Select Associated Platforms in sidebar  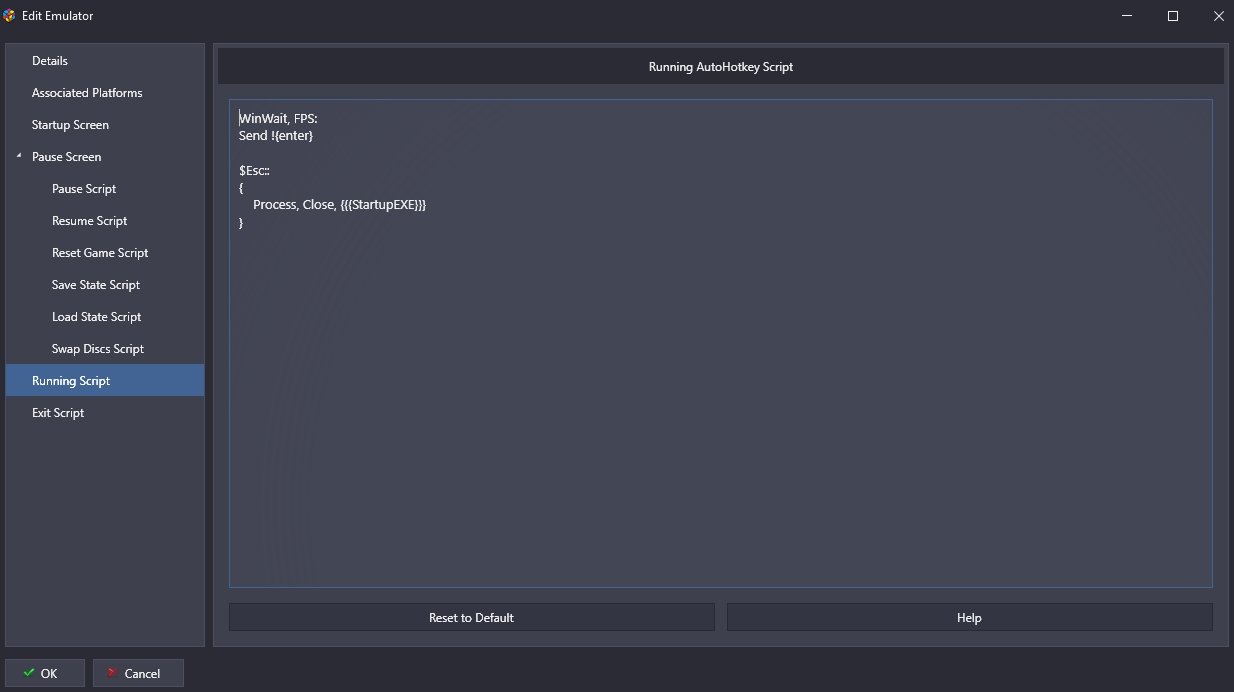104,93
